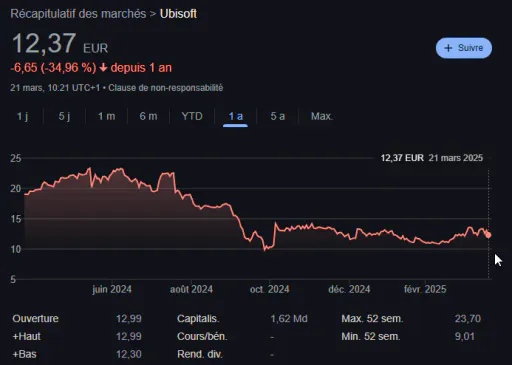
Task: Expand the +Haut row
Action: point(77,336)
